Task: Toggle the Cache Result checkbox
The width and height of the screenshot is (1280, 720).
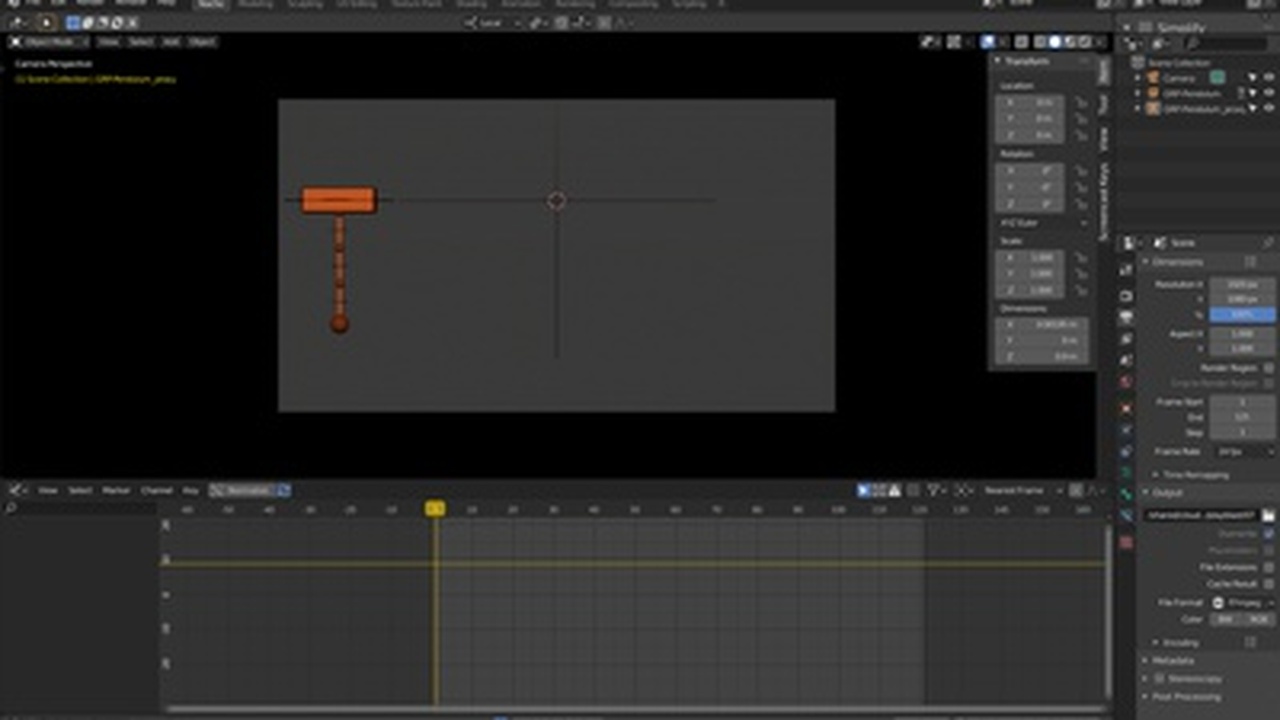Action: [x=1269, y=583]
